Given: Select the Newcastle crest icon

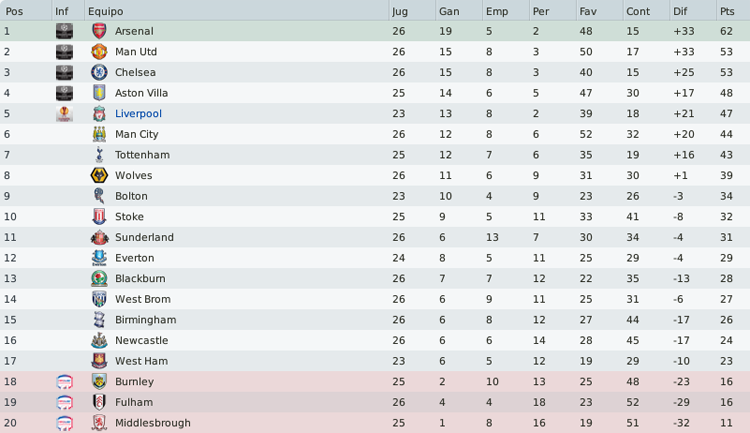Looking at the screenshot, I should click(99, 340).
